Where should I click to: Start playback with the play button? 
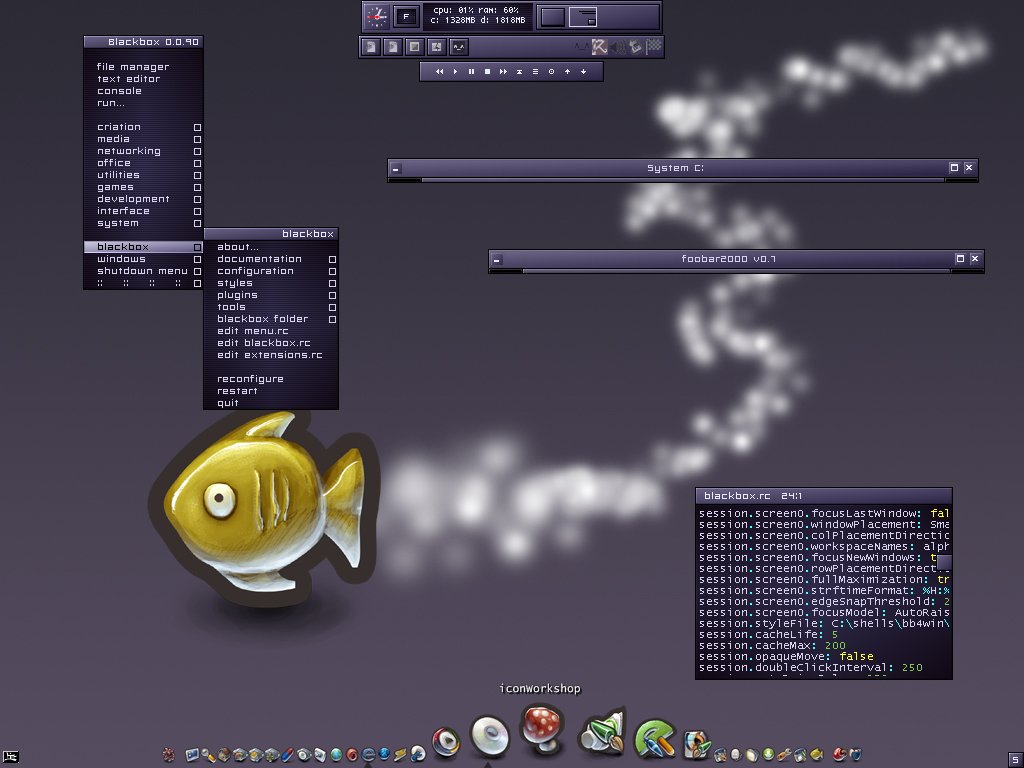455,72
